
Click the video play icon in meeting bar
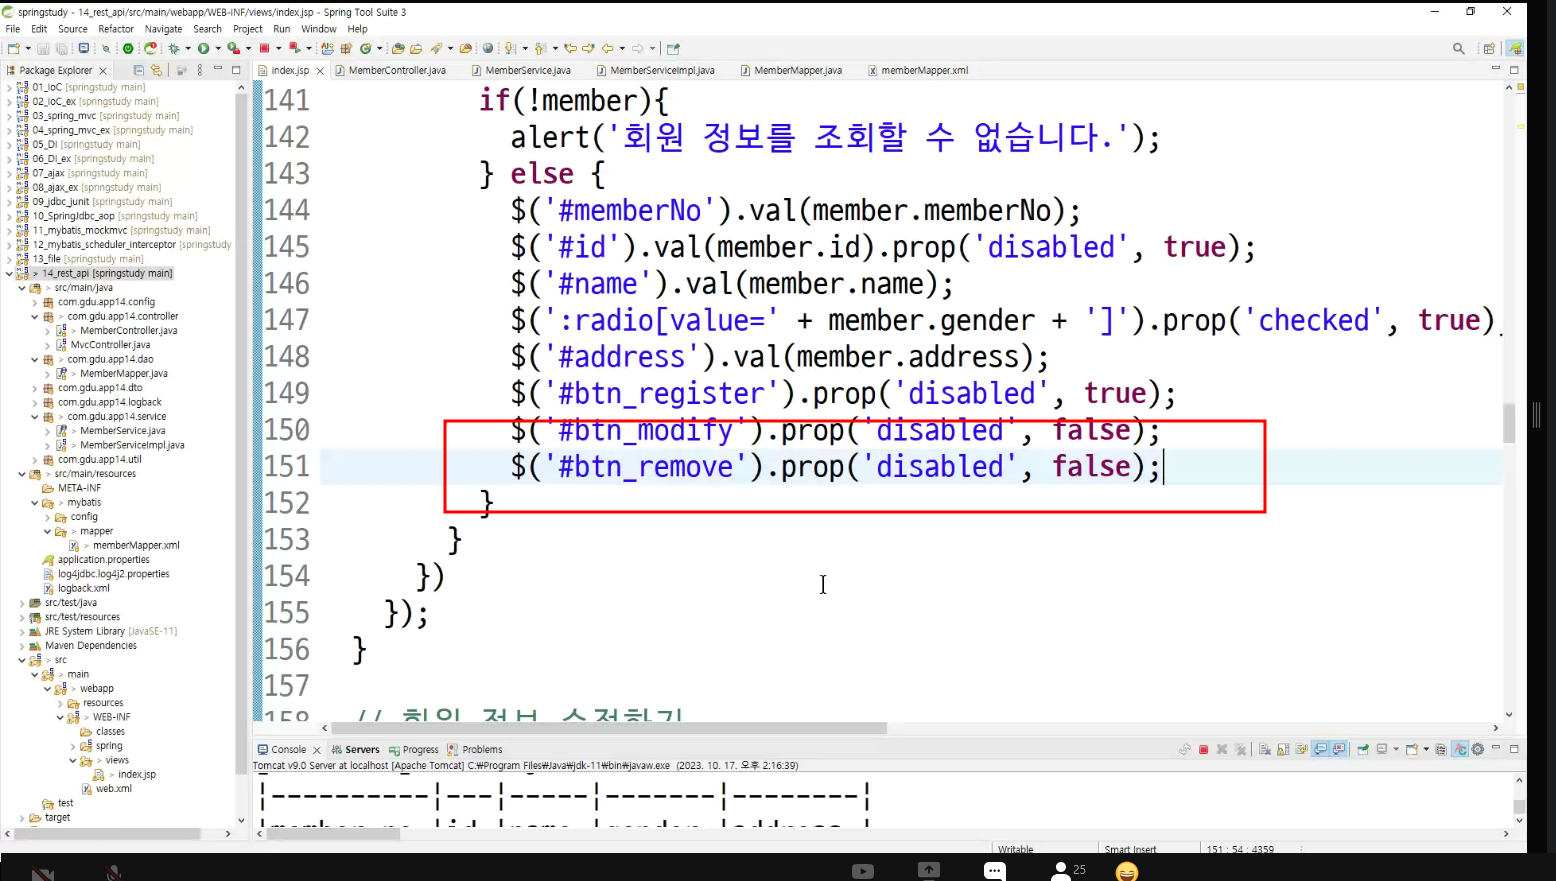(x=863, y=872)
